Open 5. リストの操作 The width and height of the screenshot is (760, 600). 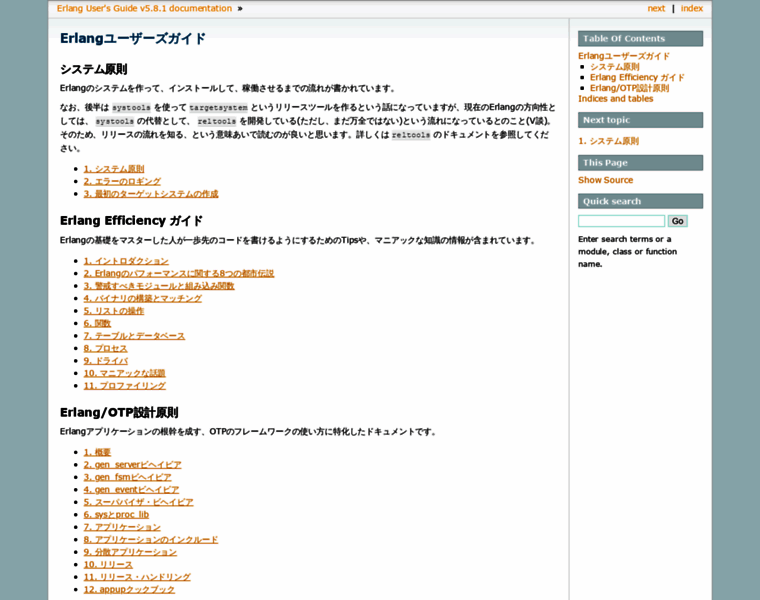[114, 311]
